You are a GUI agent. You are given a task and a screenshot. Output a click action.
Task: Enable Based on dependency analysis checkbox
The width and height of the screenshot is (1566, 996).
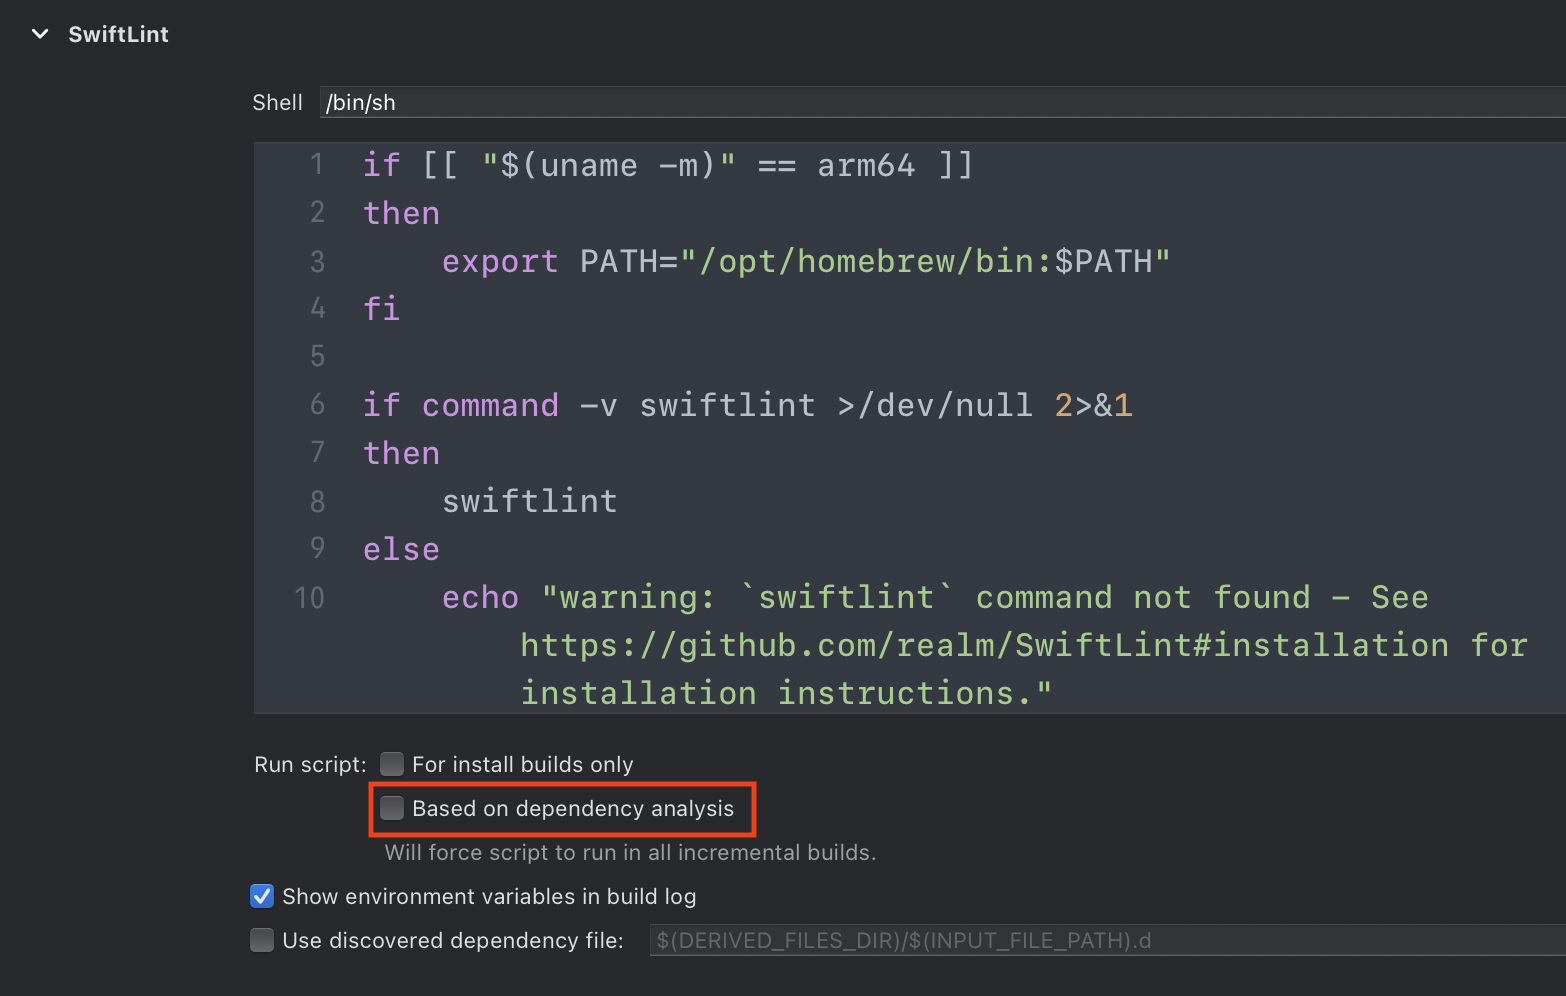point(392,808)
